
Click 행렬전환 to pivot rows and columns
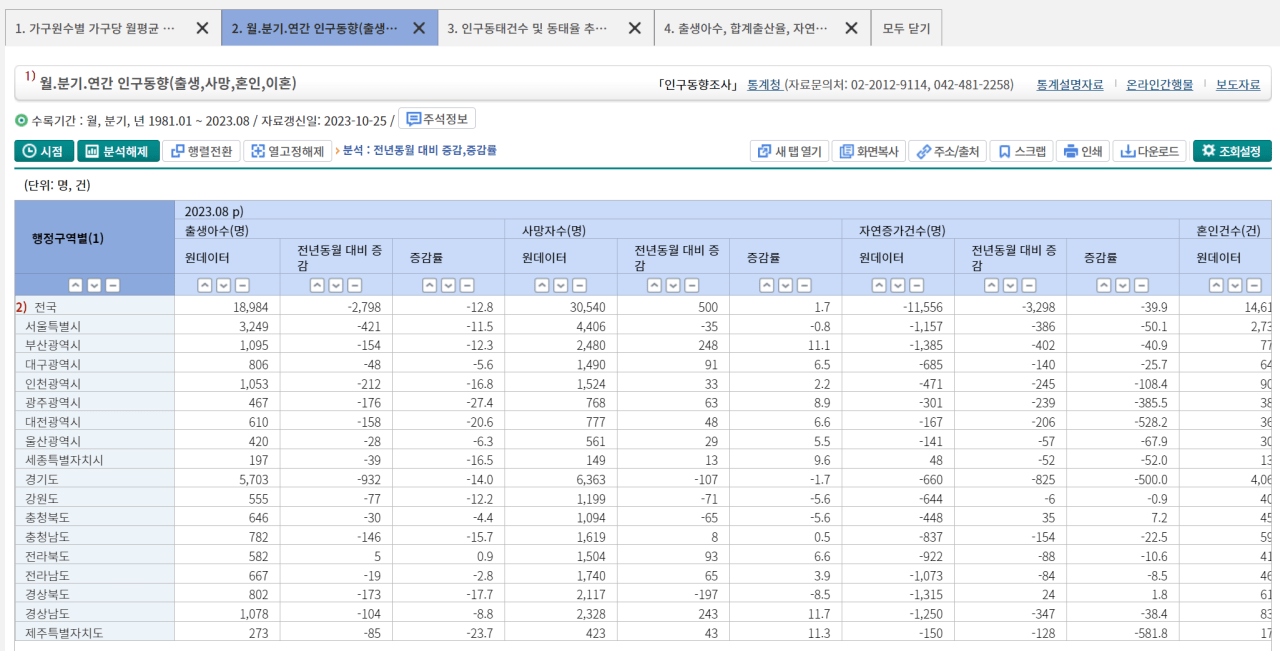pyautogui.click(x=201, y=151)
